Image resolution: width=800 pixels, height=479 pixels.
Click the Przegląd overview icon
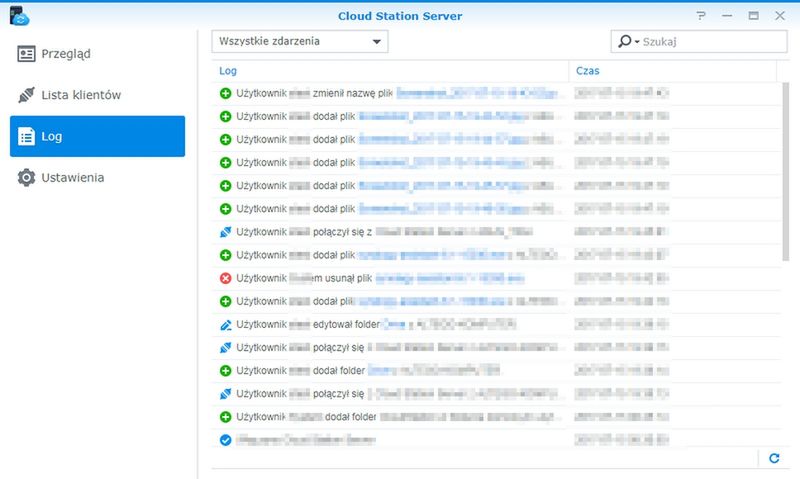pos(26,54)
